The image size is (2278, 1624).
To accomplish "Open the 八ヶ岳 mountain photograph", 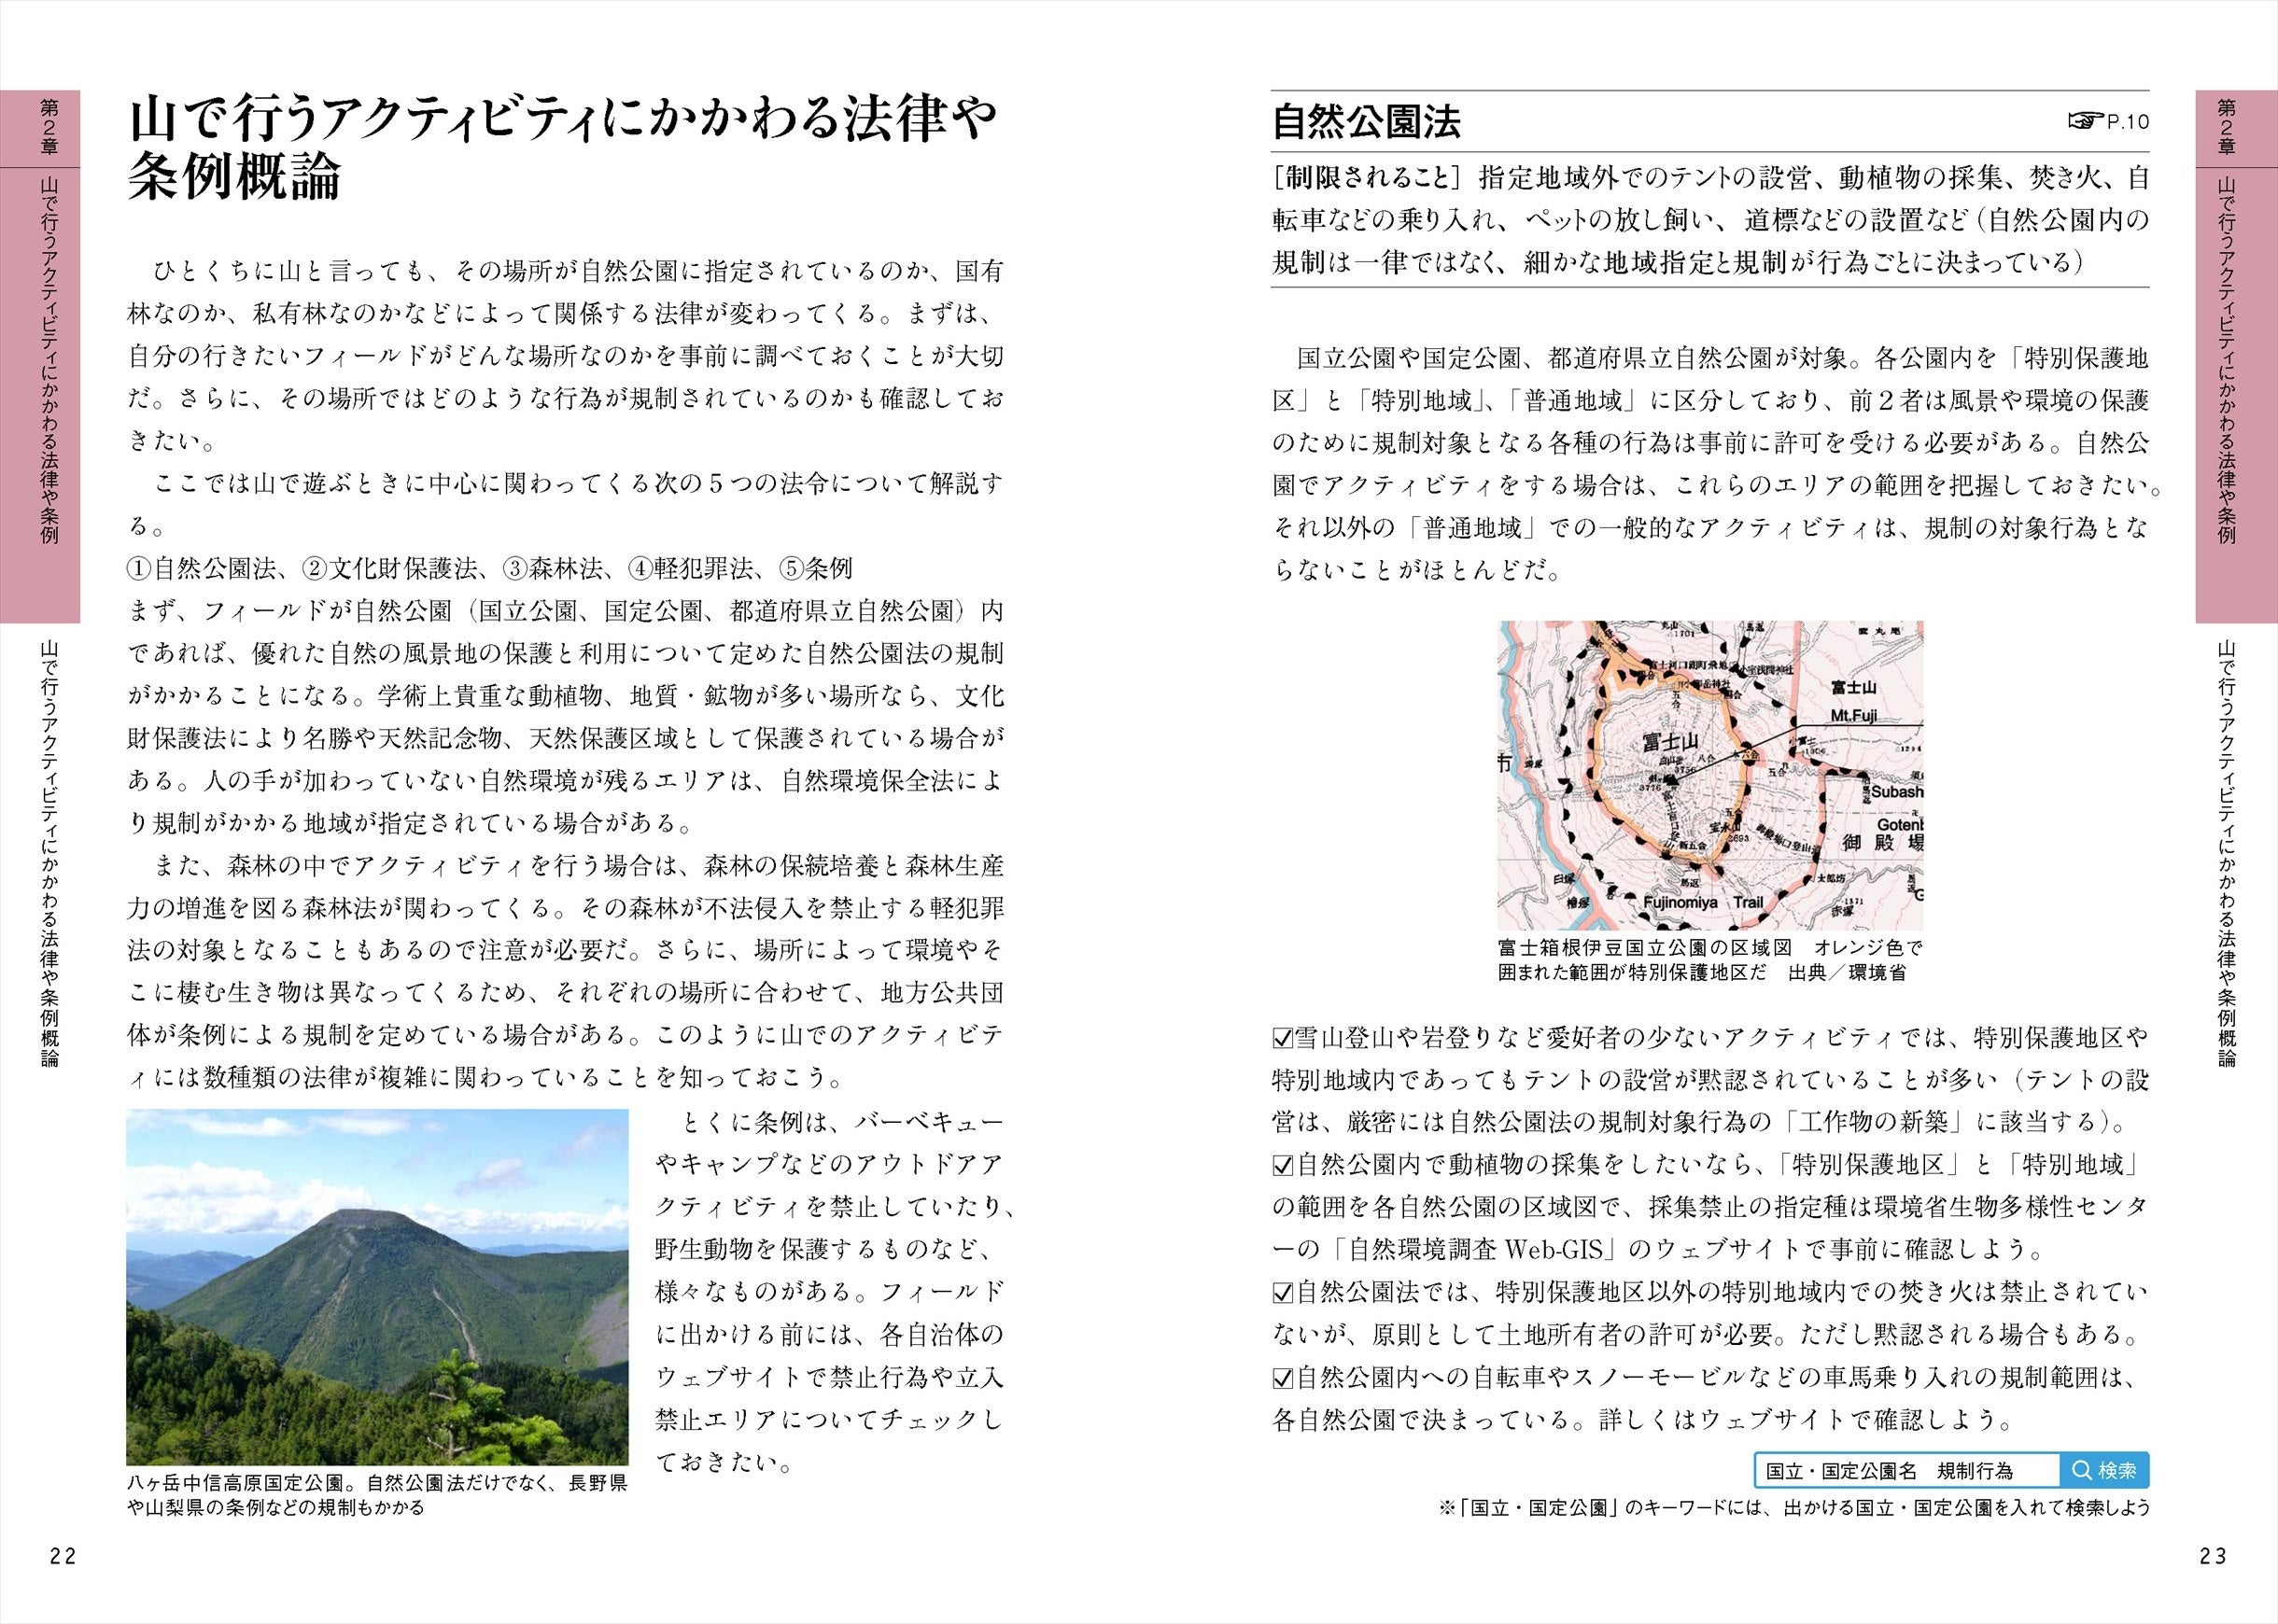I will (x=377, y=1287).
